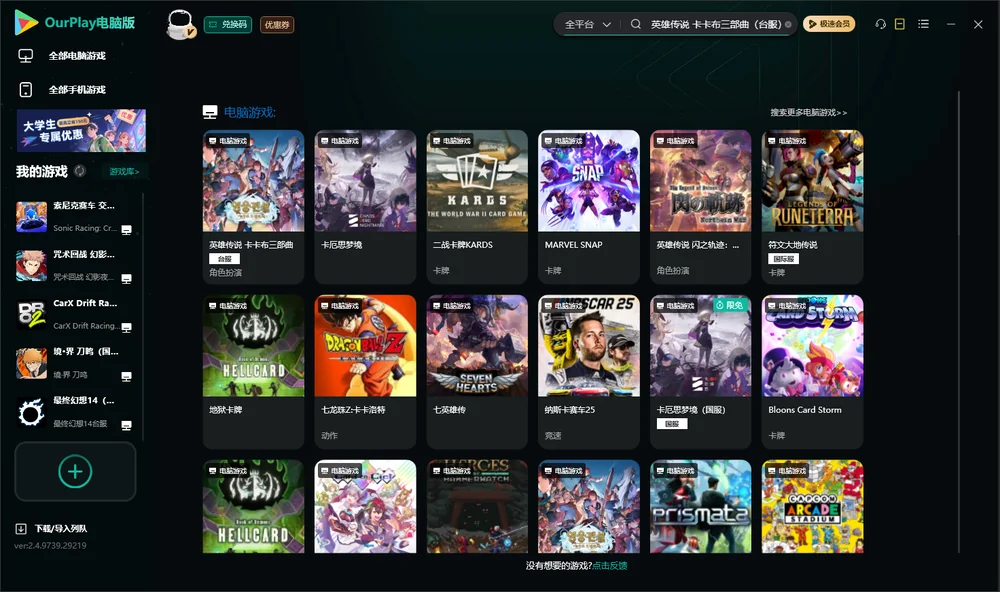
Task: Select the 符文大地传说 Runeterra card
Action: [x=812, y=207]
